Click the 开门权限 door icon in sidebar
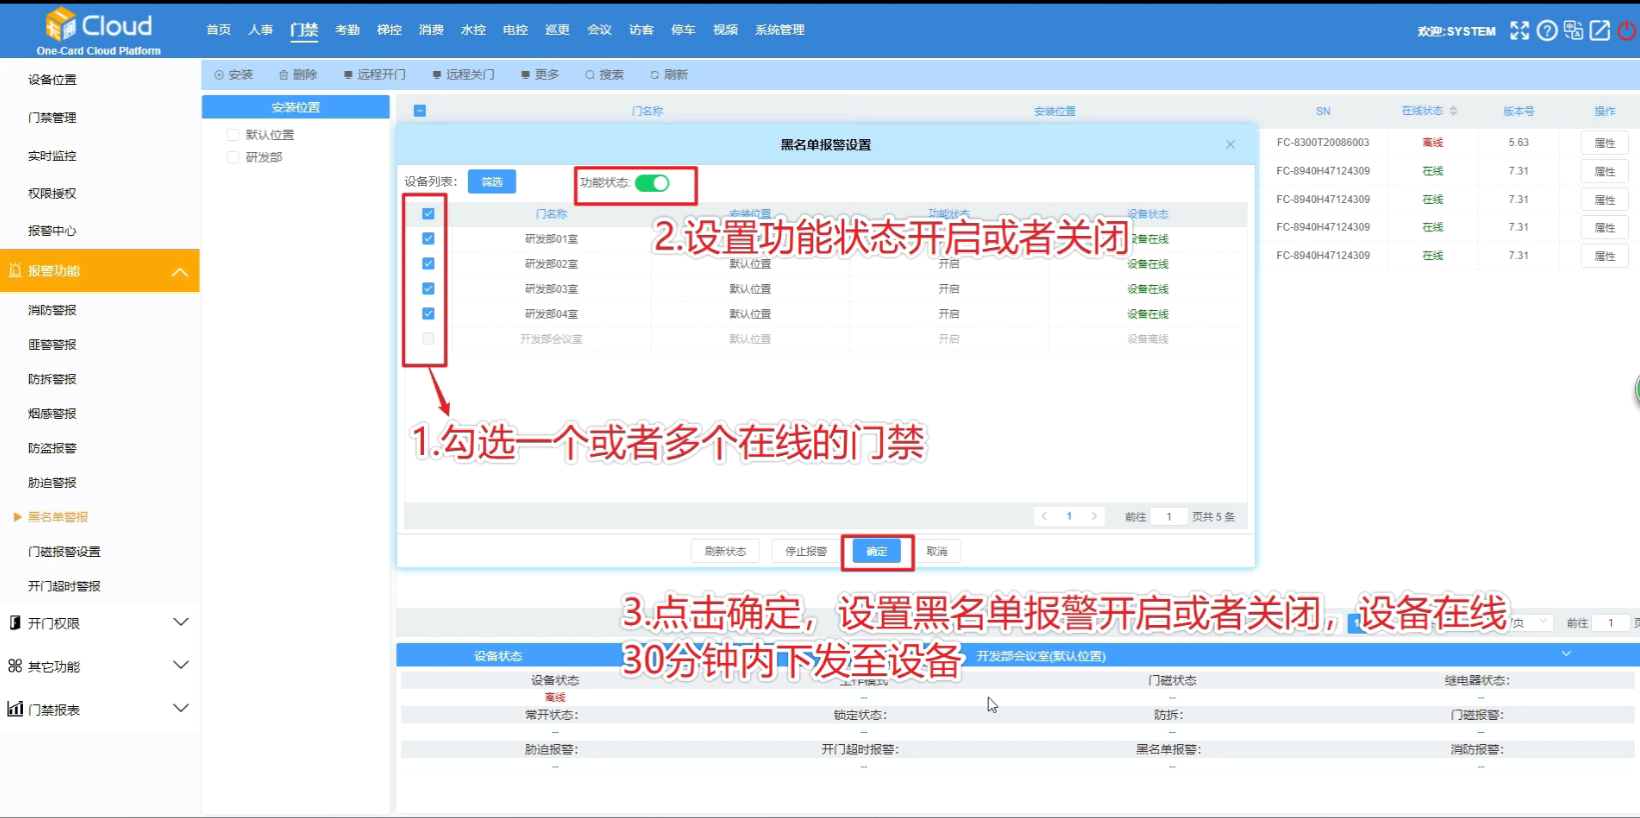Viewport: 1640px width, 818px height. click(15, 623)
